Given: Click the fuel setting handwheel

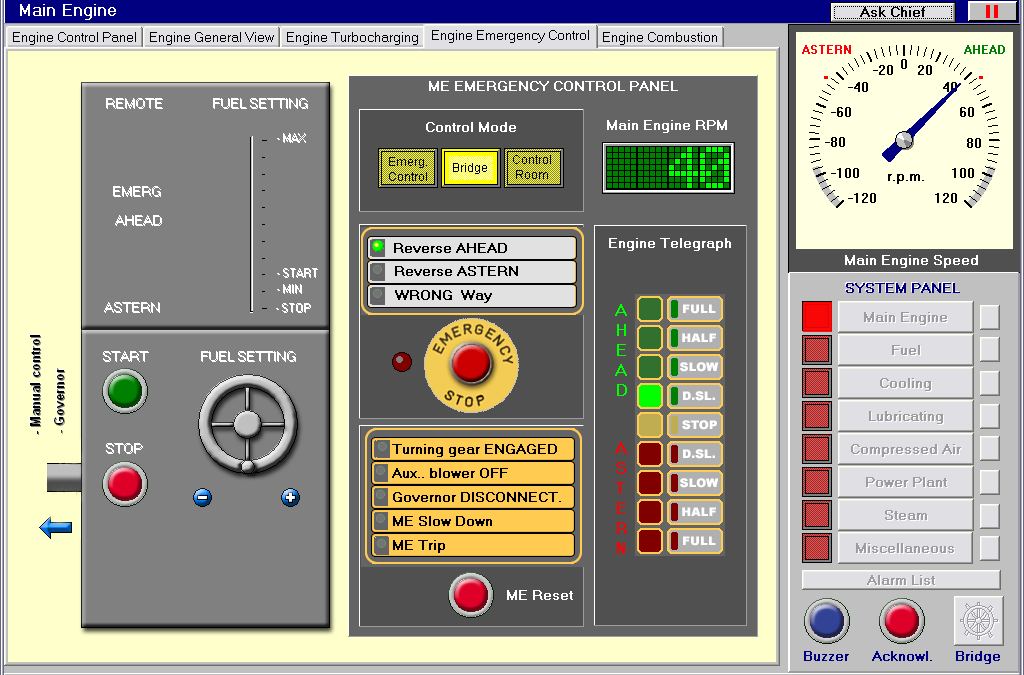Looking at the screenshot, I should point(248,424).
